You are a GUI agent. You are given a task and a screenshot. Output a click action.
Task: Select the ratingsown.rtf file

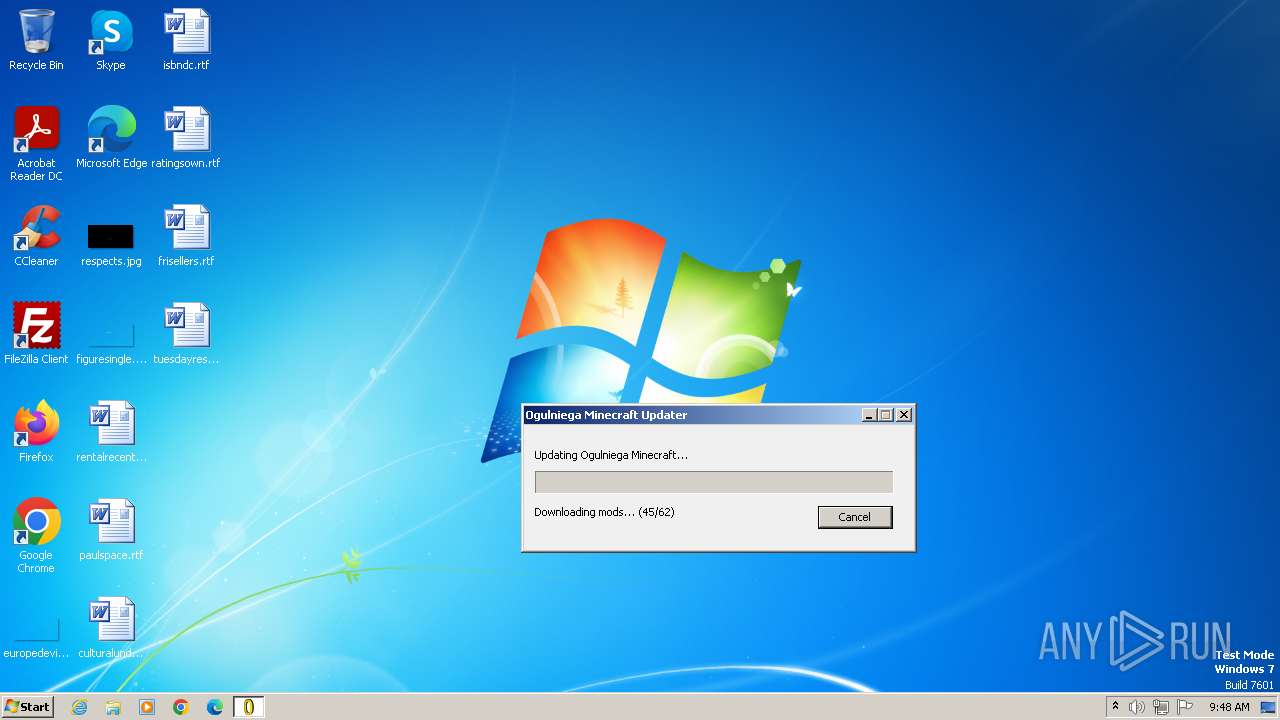(186, 138)
